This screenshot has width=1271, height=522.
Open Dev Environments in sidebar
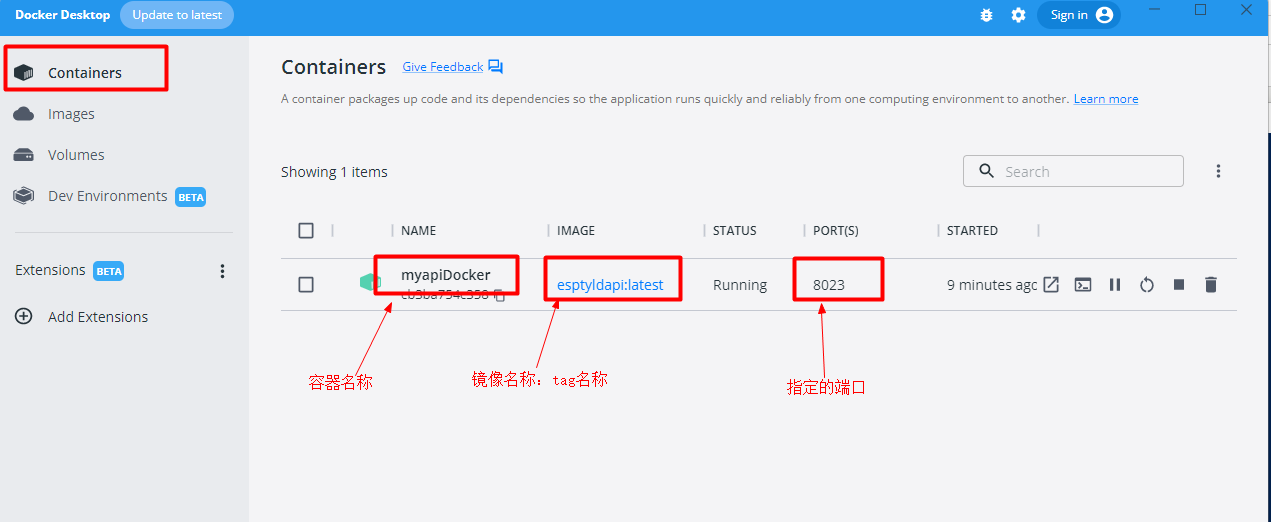[107, 196]
